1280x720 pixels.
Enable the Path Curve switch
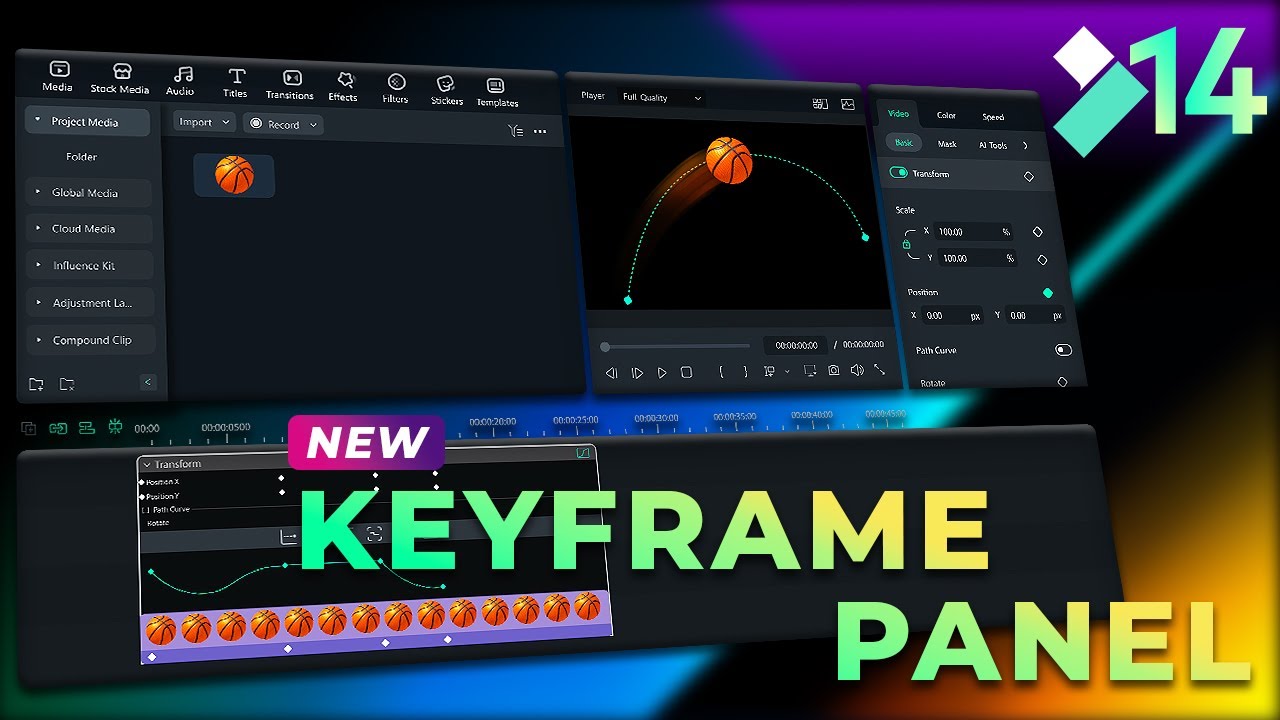tap(1063, 350)
